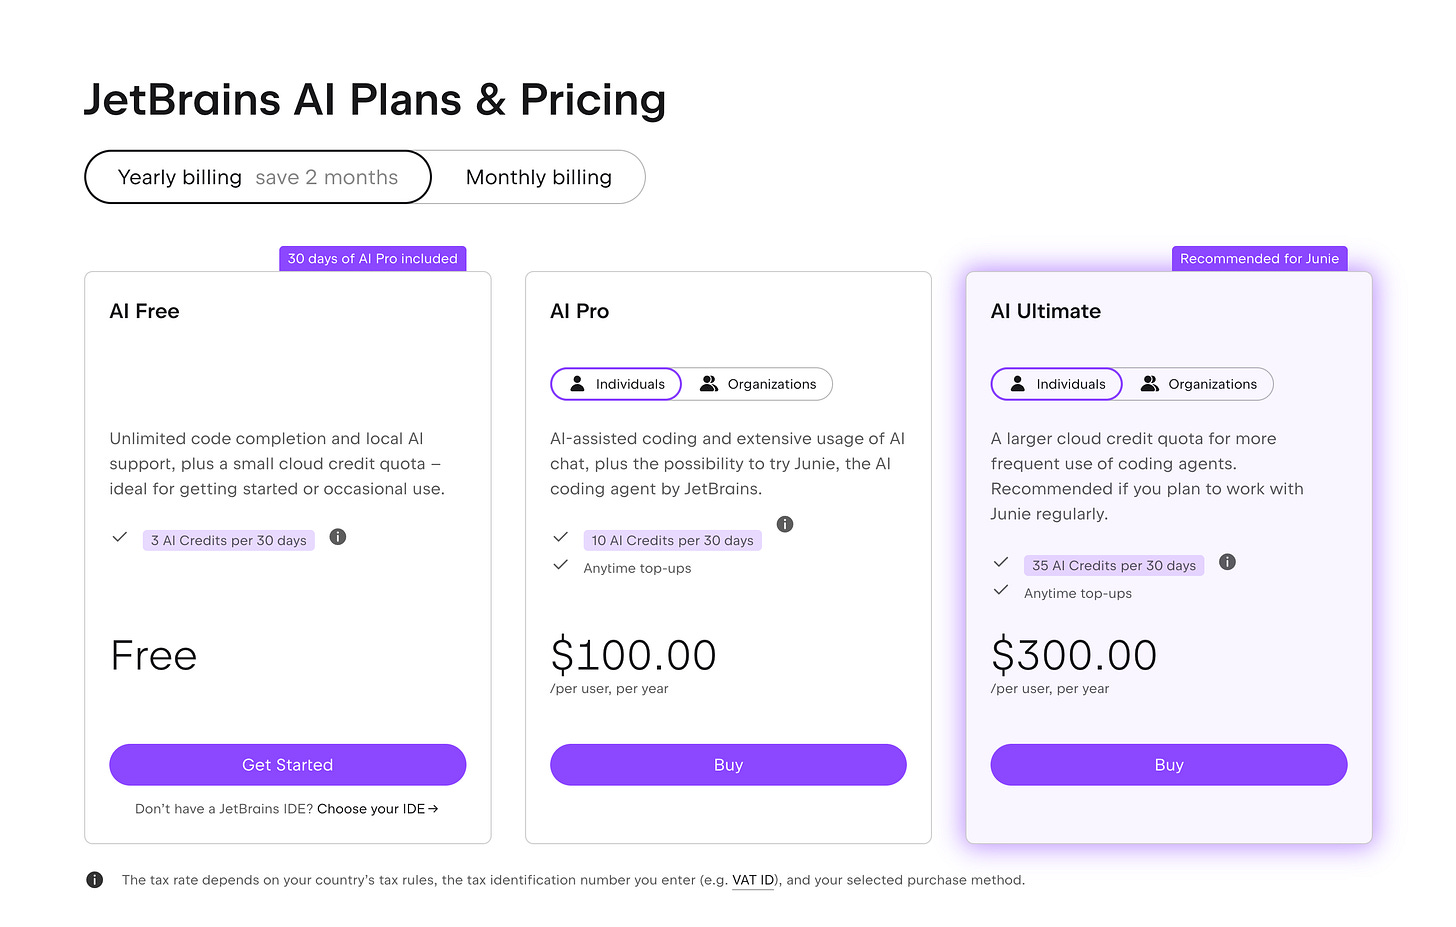Screen dimensions: 1456x927
Task: Switch to Monthly billing
Action: click(x=538, y=177)
